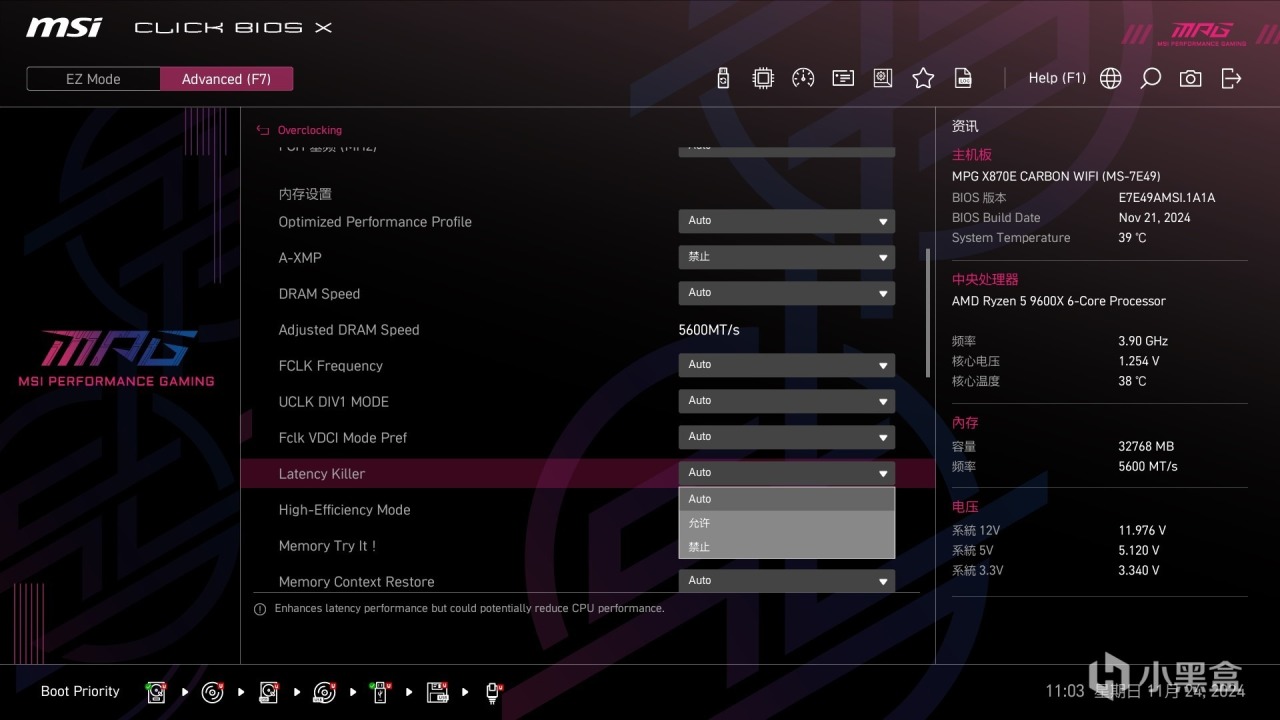Click the Nov 21, 2024 build date
This screenshot has height=720, width=1280.
(1154, 218)
